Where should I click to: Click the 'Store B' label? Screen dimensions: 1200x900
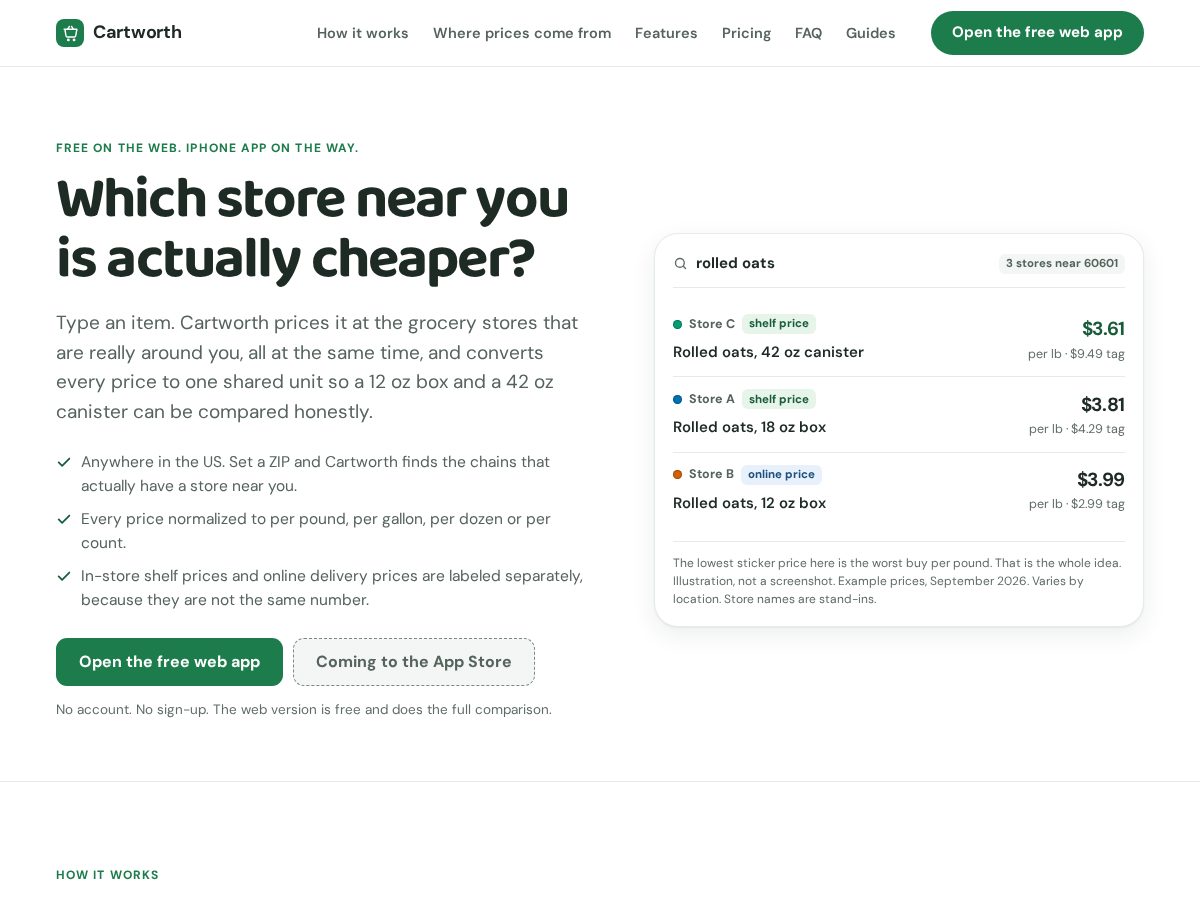712,474
